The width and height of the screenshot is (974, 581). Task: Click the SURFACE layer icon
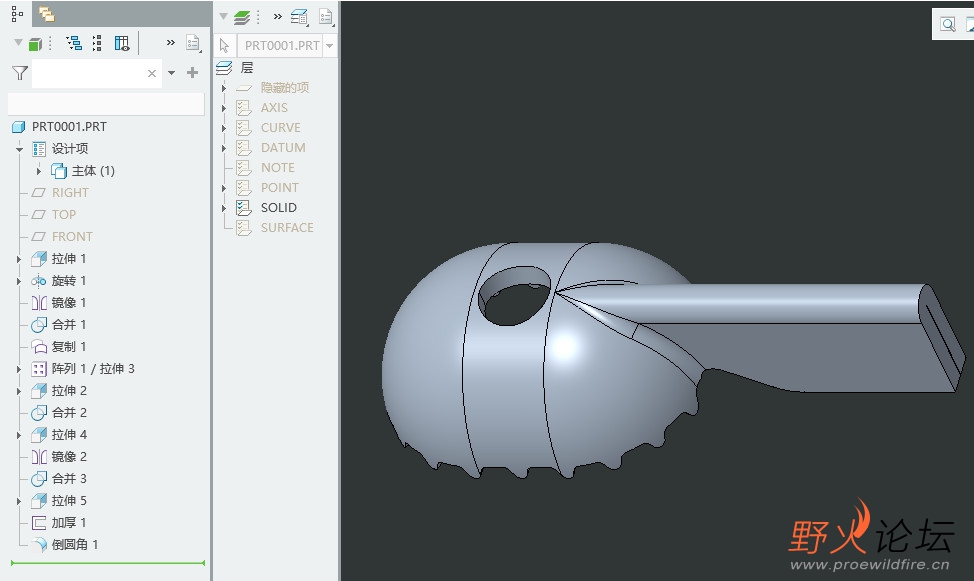pos(244,227)
